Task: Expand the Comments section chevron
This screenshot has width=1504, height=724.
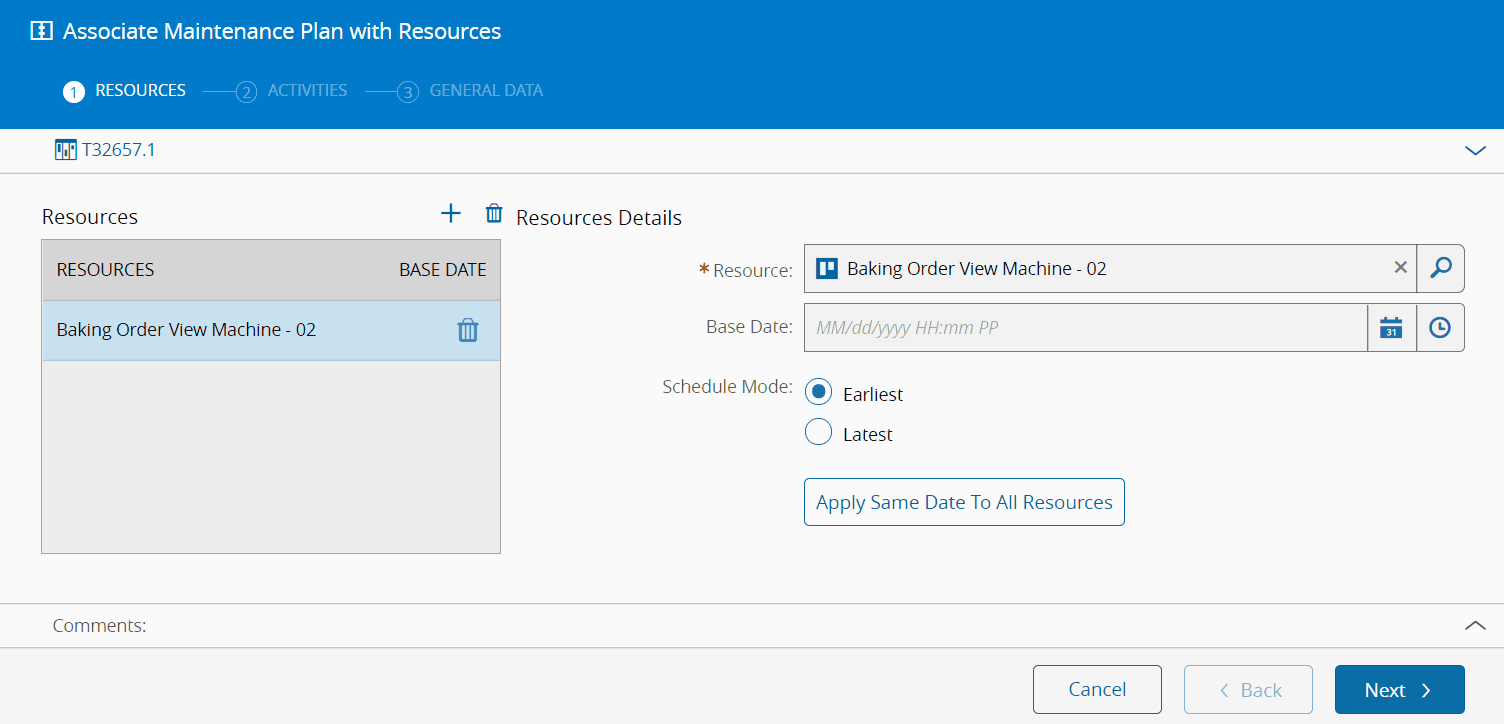Action: (1475, 625)
